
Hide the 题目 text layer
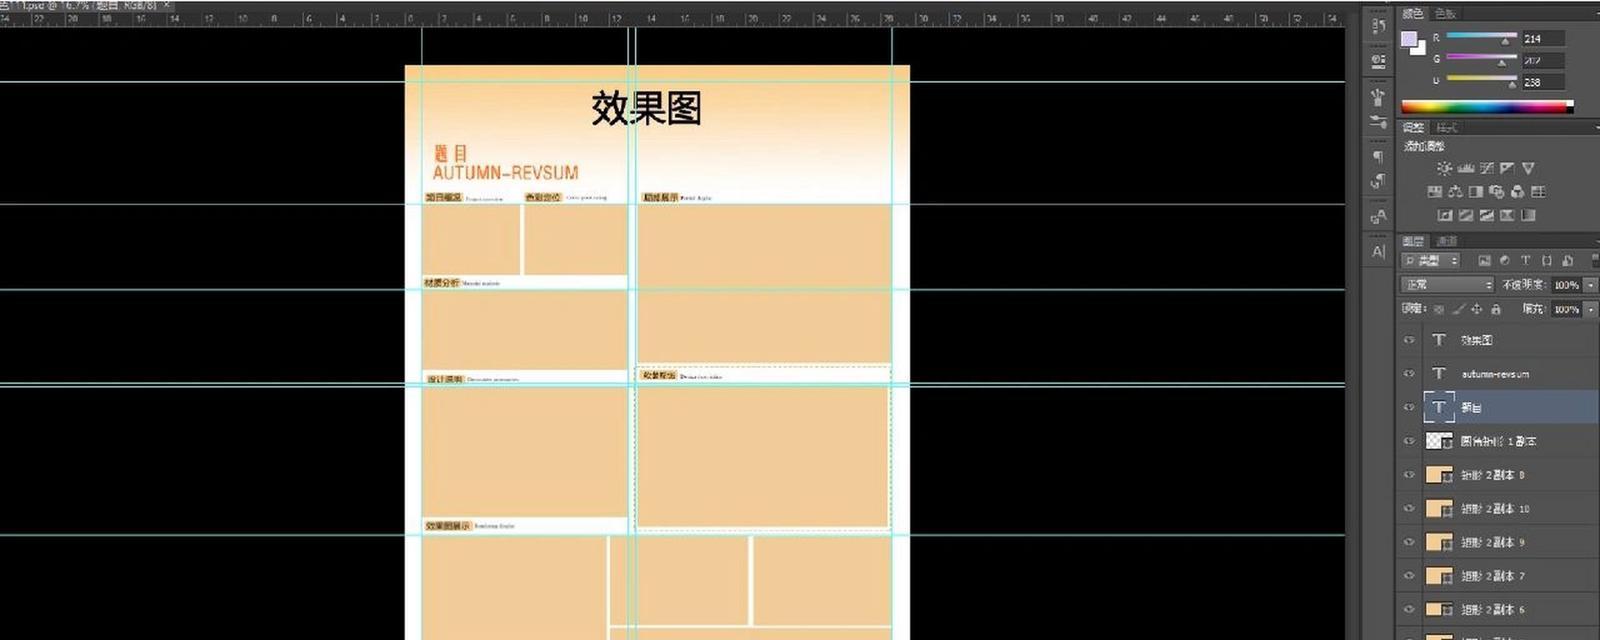coord(1409,407)
